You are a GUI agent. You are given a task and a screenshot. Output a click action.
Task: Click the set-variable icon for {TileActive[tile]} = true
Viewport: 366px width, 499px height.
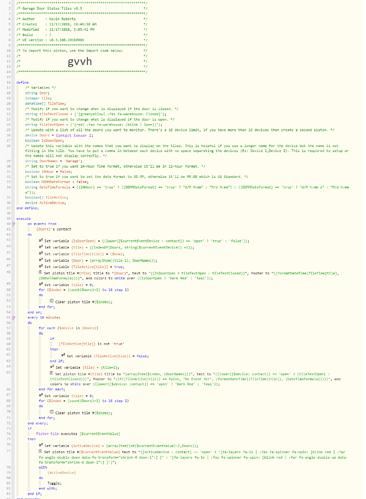[41, 266]
